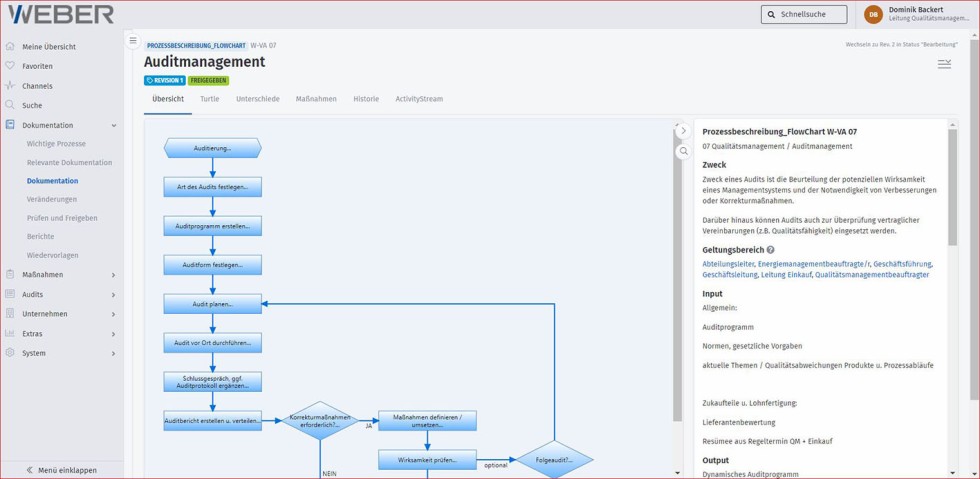The width and height of the screenshot is (980, 479).
Task: Collapse the right details panel arrow
Action: click(x=684, y=131)
